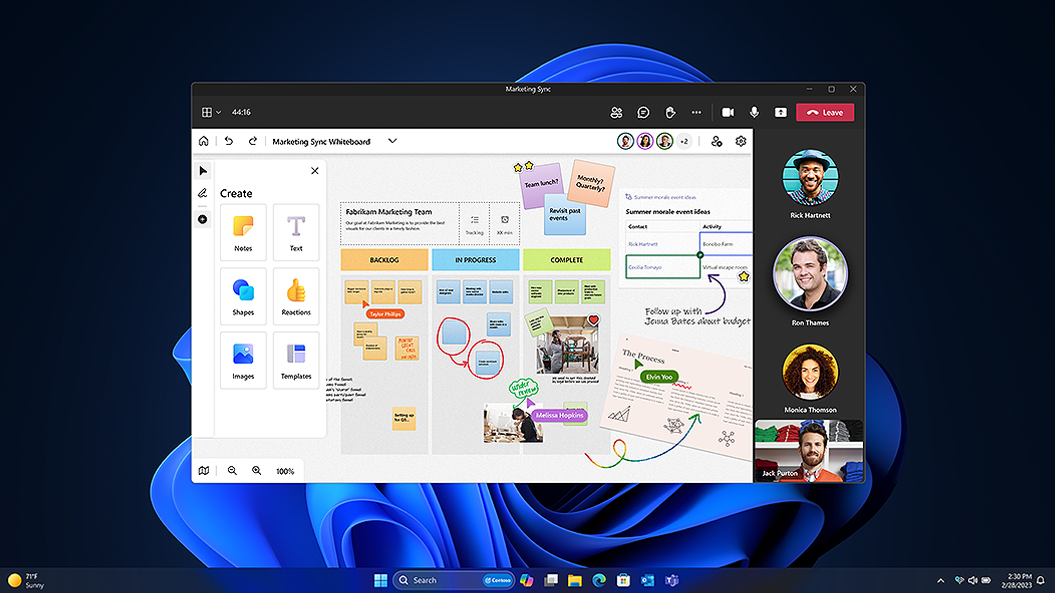Click the whiteboard share icon
1055x593 pixels.
tap(717, 142)
